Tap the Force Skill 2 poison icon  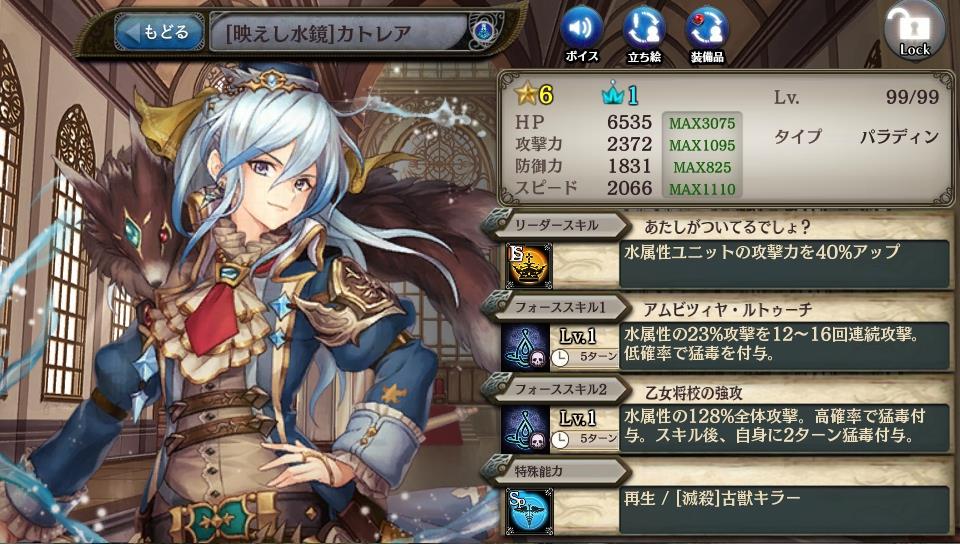(x=525, y=429)
